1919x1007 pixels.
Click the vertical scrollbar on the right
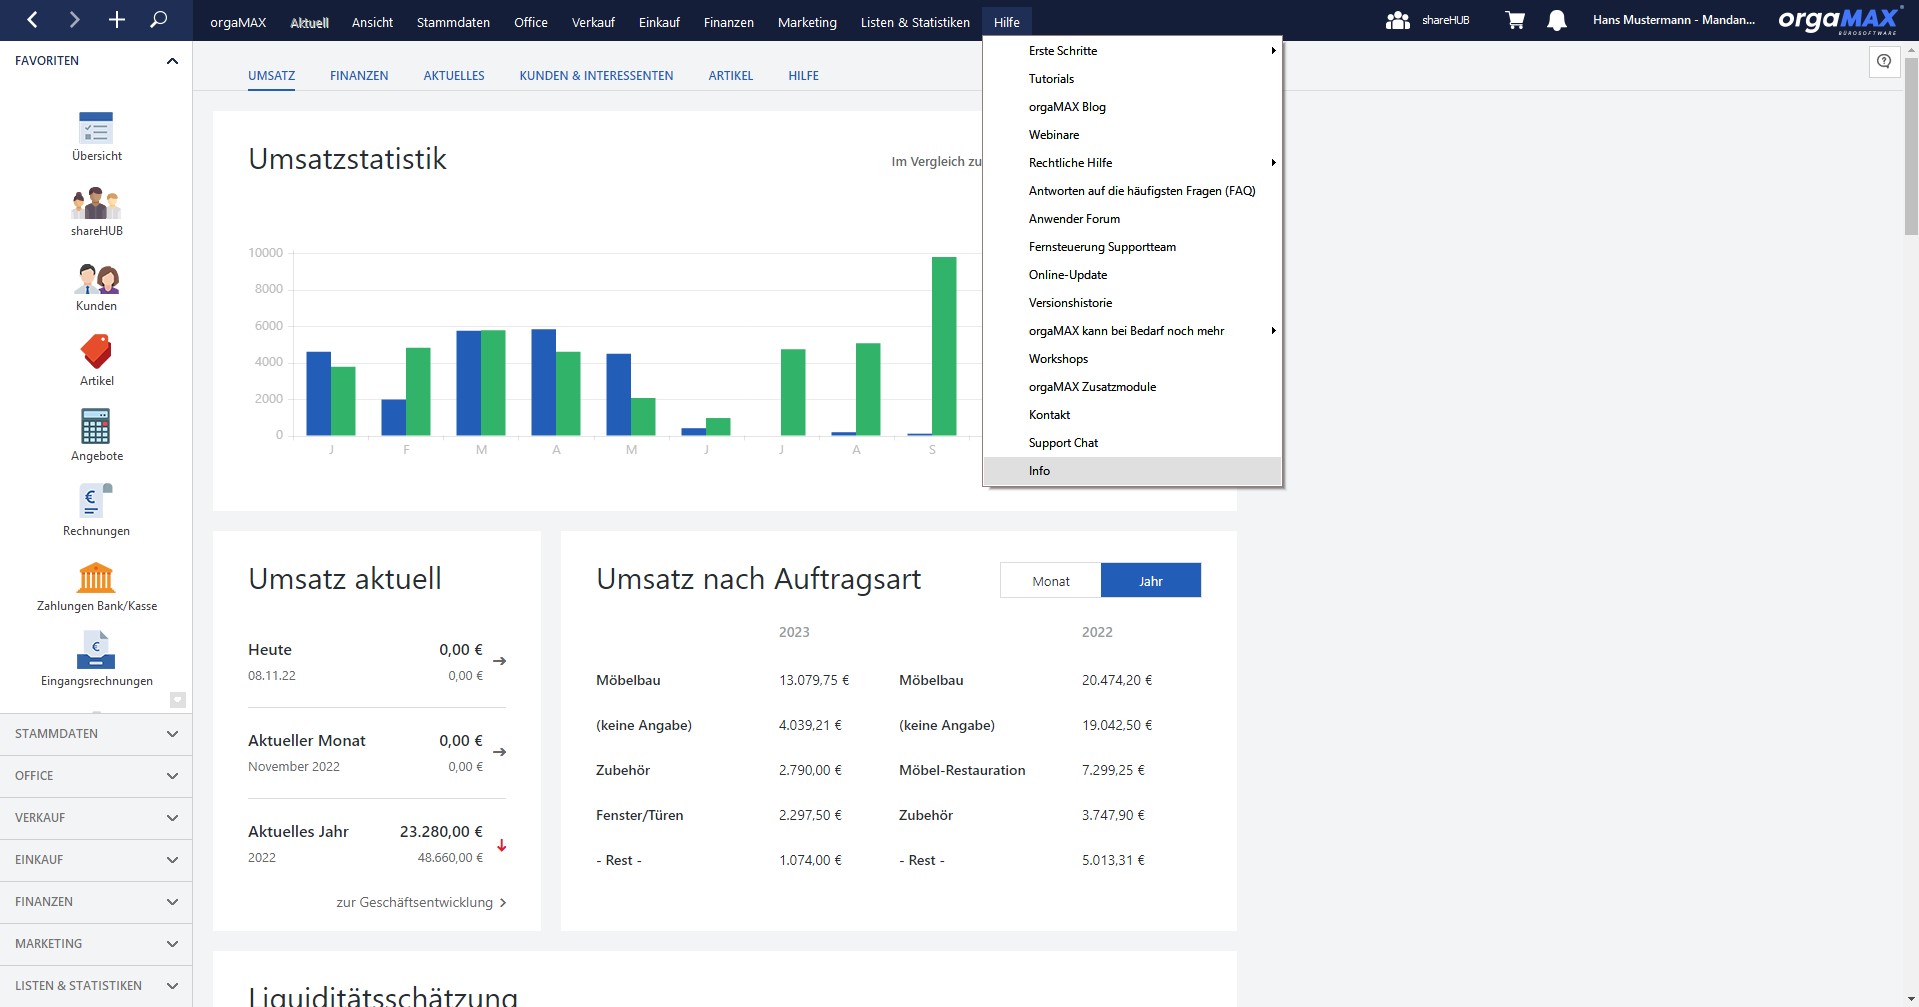pos(1911,150)
